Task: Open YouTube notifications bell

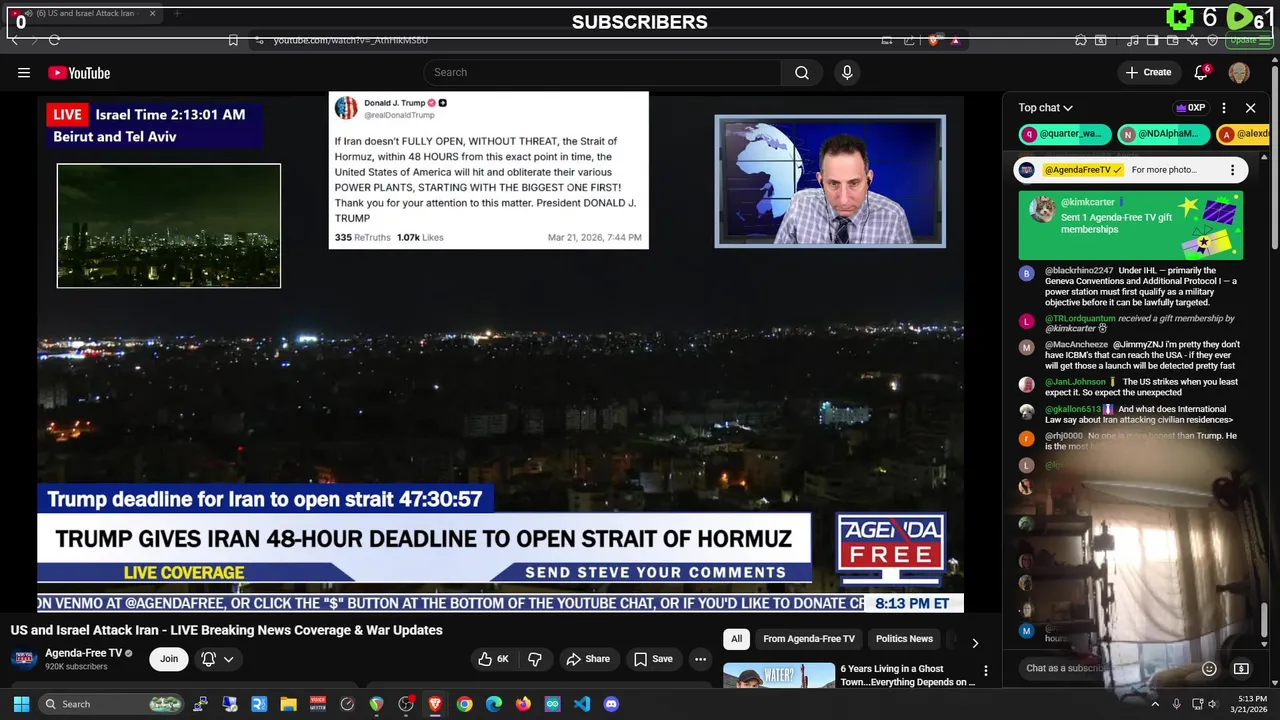Action: pos(1202,72)
